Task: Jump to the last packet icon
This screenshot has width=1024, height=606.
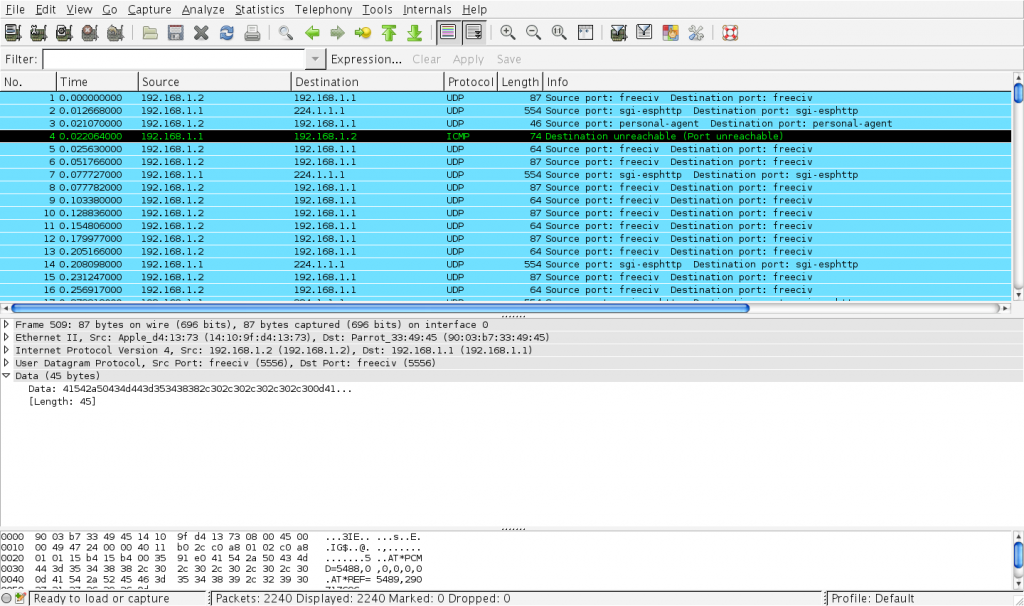Action: click(x=415, y=33)
